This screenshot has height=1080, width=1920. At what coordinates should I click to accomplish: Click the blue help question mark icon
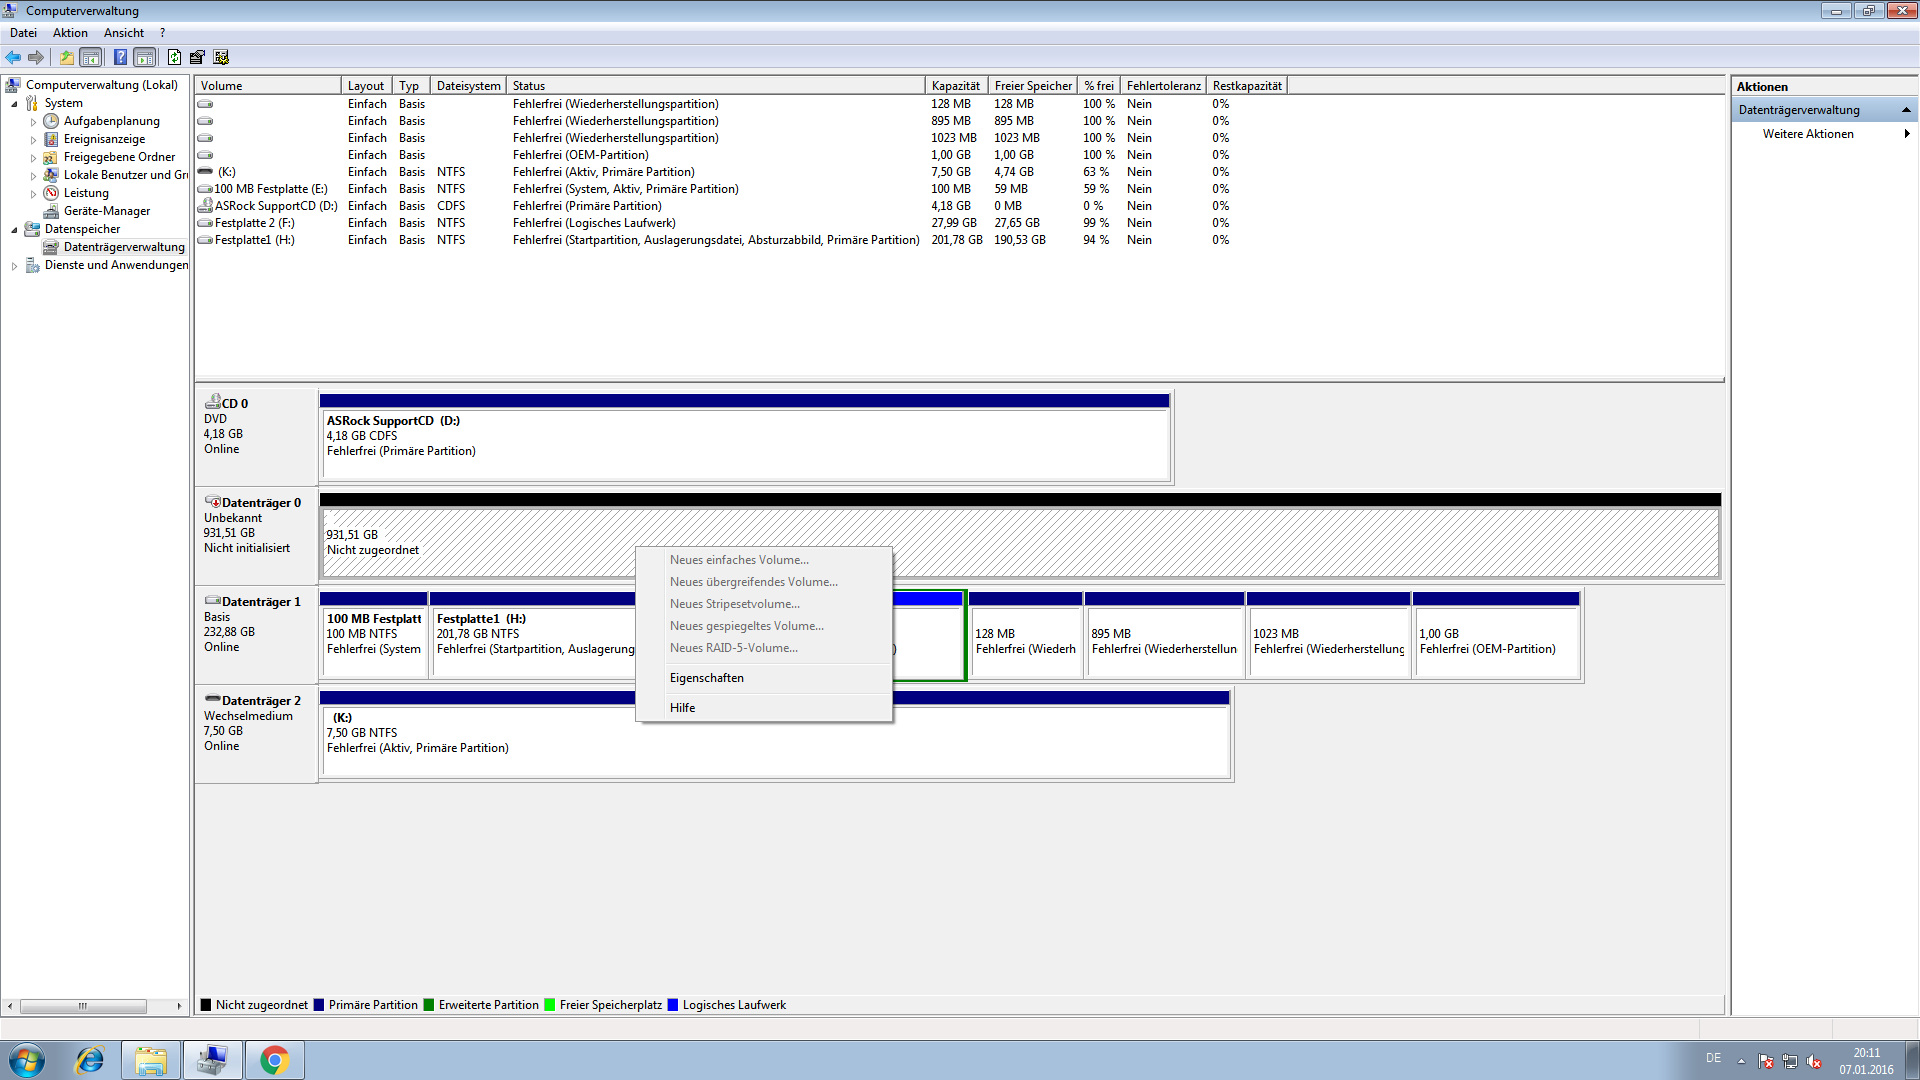pyautogui.click(x=120, y=57)
